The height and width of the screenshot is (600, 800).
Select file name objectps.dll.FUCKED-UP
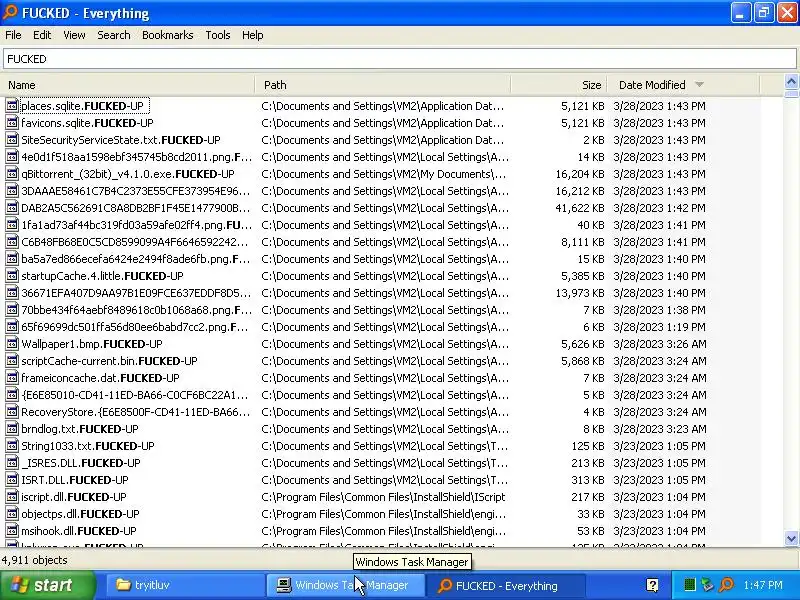point(80,514)
